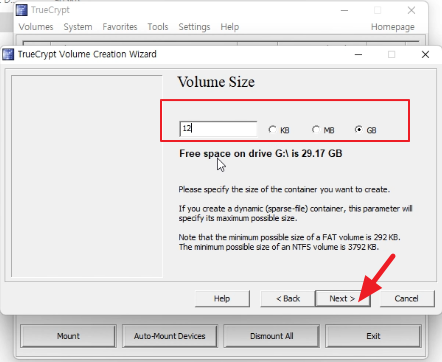
Task: Click Auto-Mount Devices button
Action: click(x=170, y=336)
